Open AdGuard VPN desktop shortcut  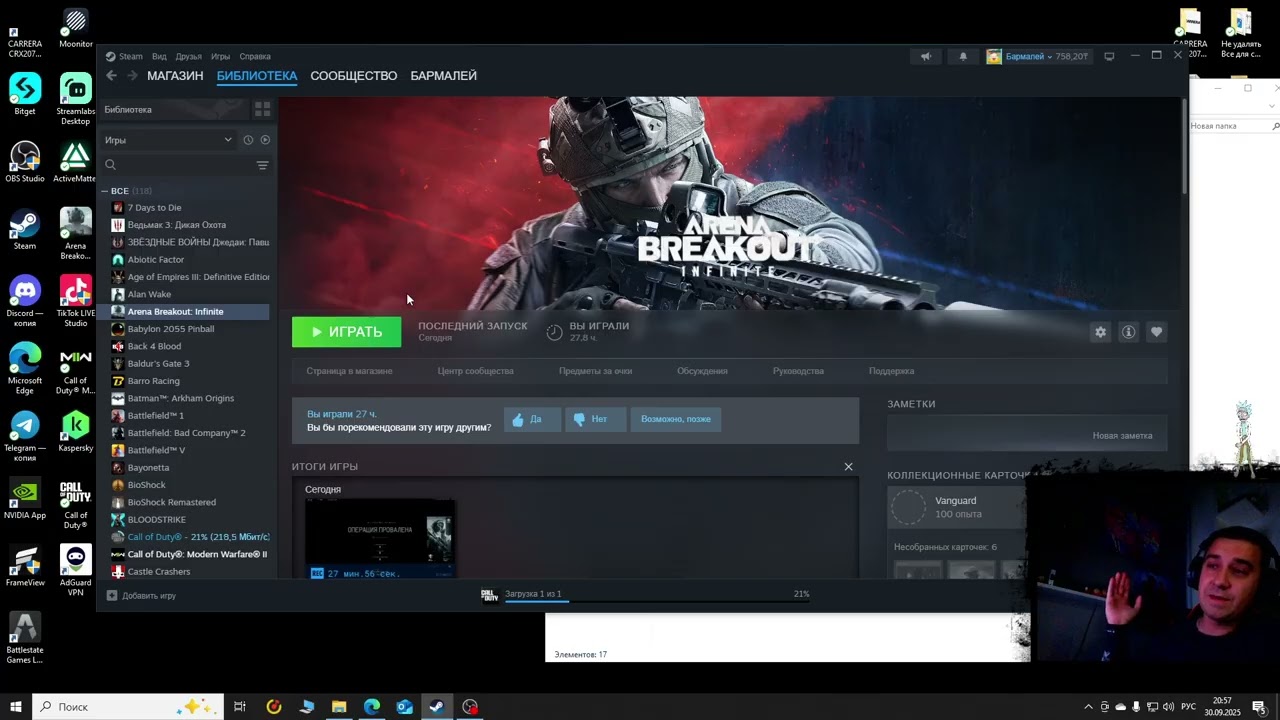[75, 572]
